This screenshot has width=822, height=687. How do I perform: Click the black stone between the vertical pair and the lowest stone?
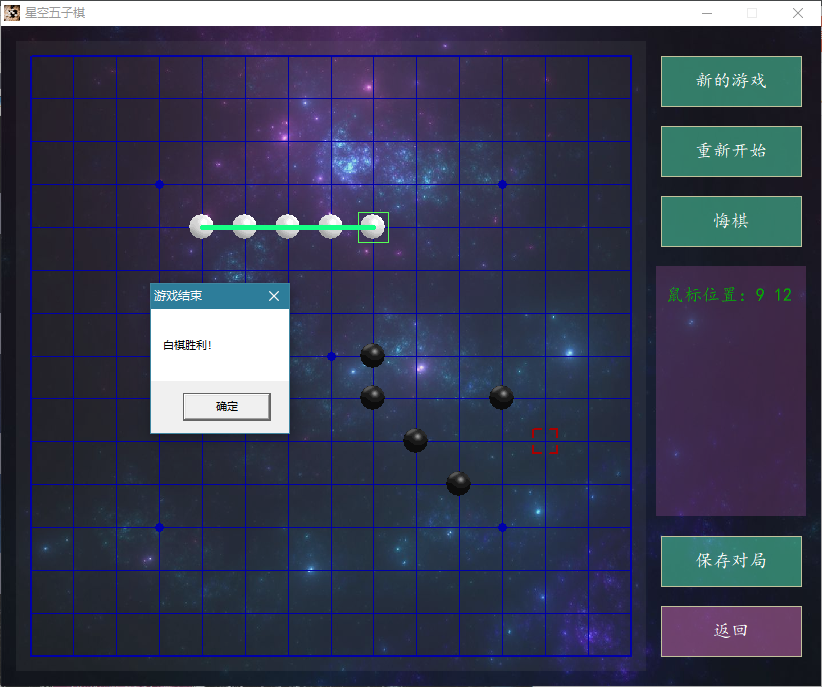(x=415, y=441)
